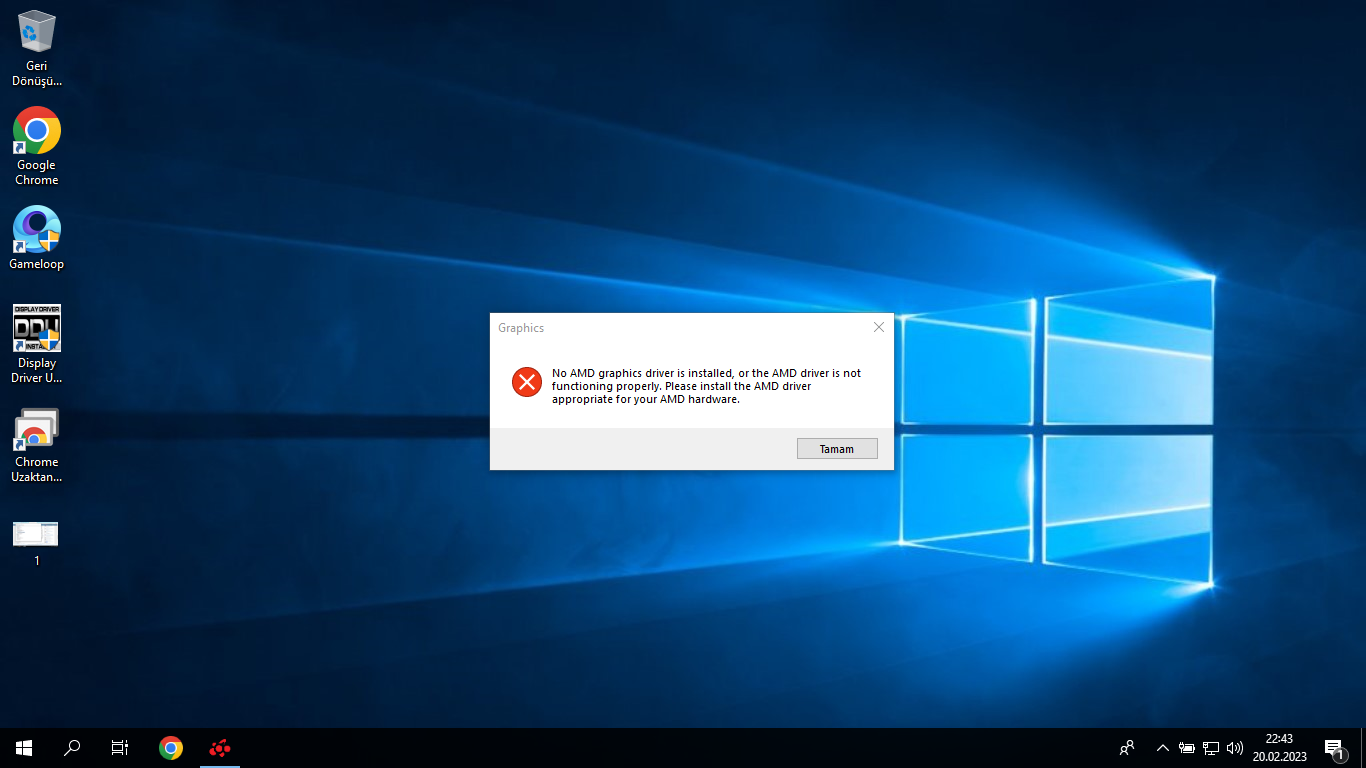The image size is (1366, 768).
Task: Select the Display Driver Uninstaller shortcut
Action: click(x=37, y=344)
